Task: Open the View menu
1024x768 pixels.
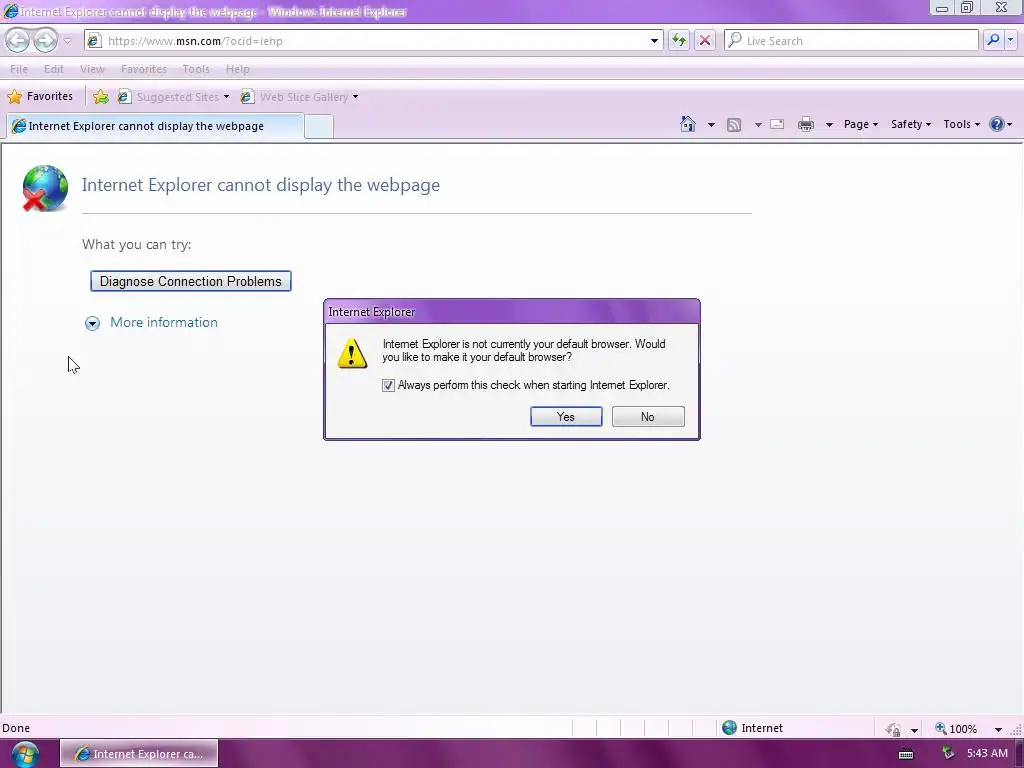Action: tap(92, 69)
